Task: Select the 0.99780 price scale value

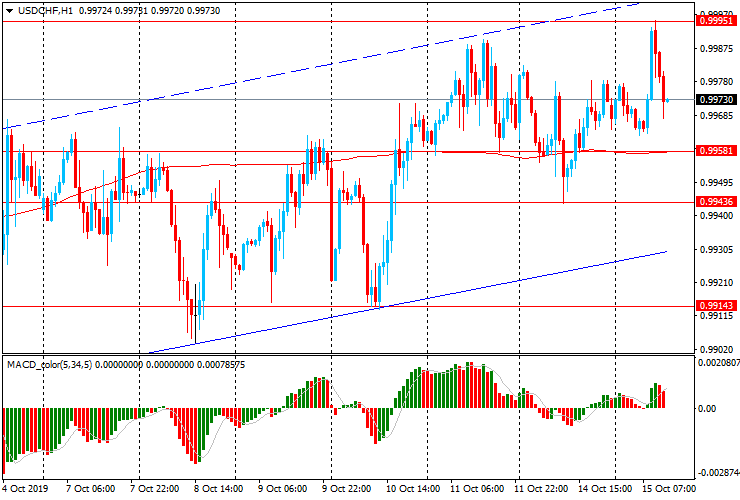Action: [x=717, y=82]
